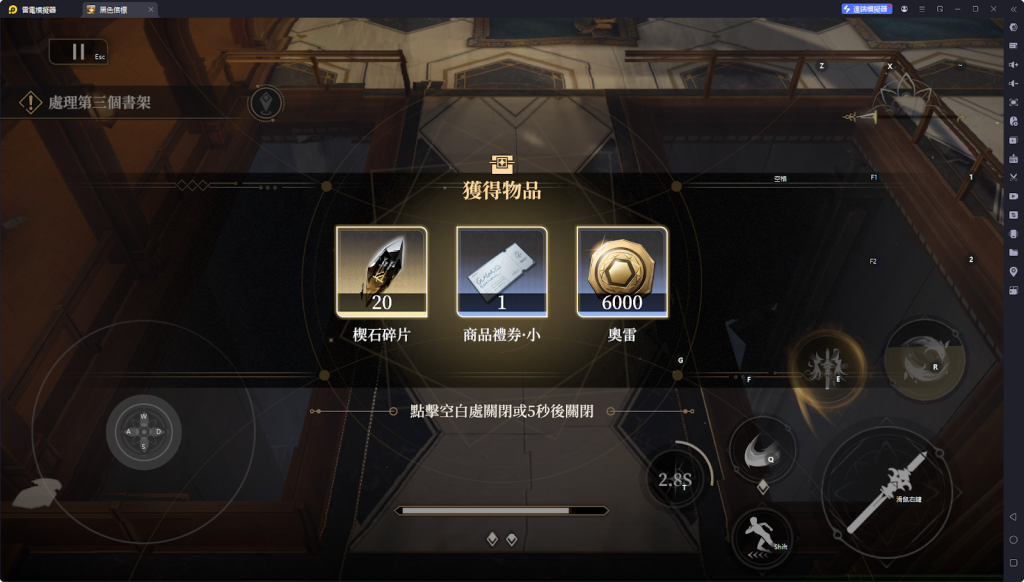Tap the map pin icon beside the quest

point(266,103)
